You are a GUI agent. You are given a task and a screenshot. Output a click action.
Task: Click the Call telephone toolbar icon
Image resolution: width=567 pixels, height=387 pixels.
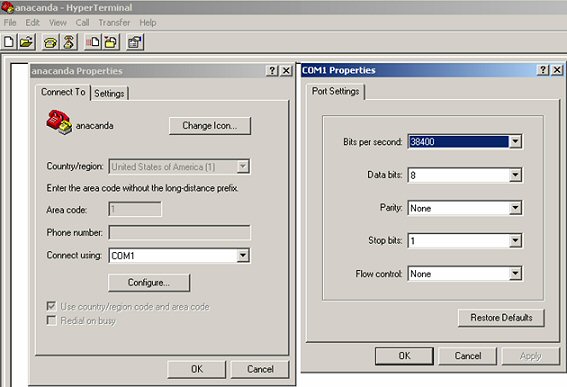point(51,42)
